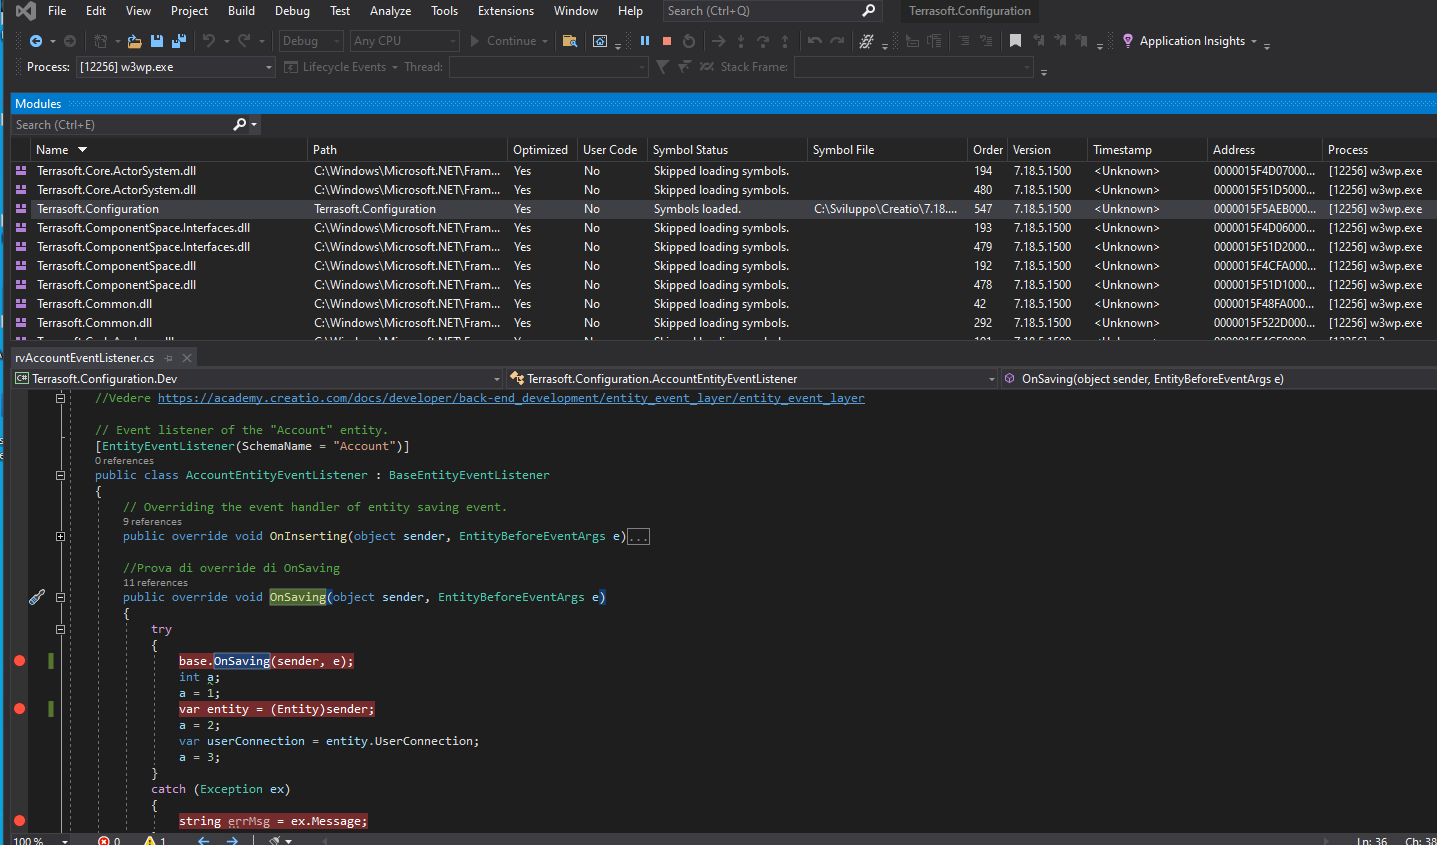The height and width of the screenshot is (845, 1437).
Task: Click the screwdriver quick actions icon
Action: tap(37, 597)
